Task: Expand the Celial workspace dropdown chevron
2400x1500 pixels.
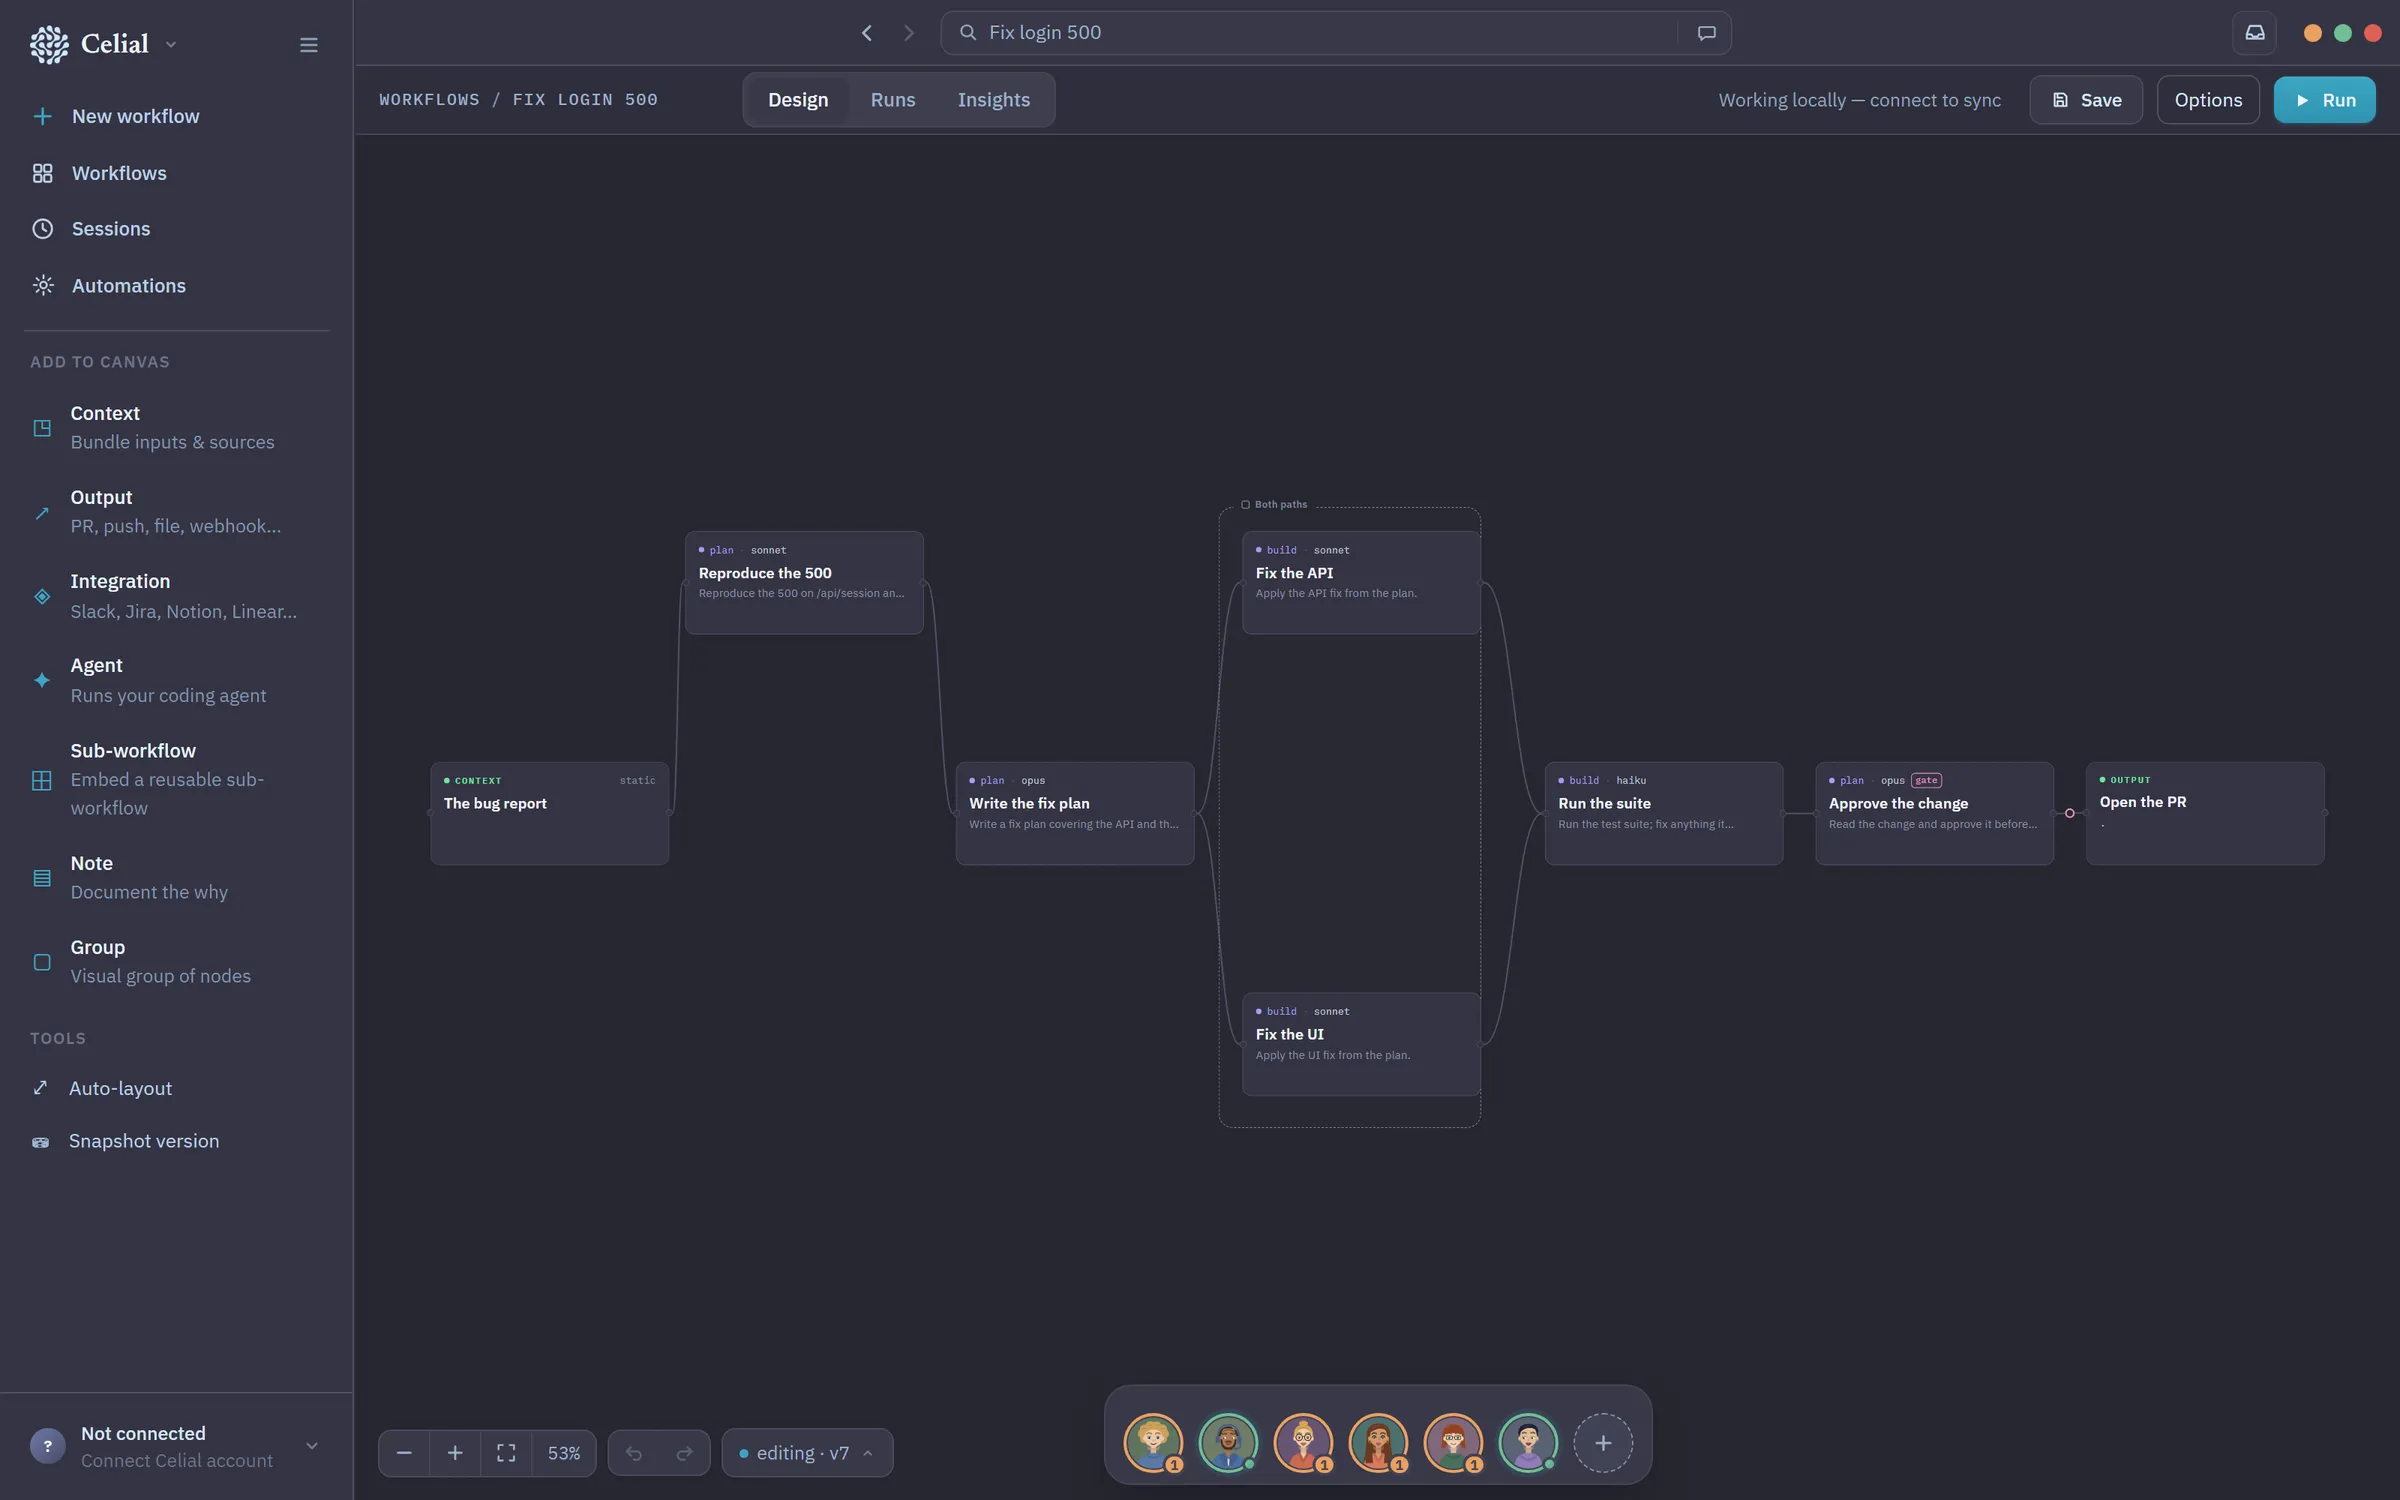Action: click(171, 45)
